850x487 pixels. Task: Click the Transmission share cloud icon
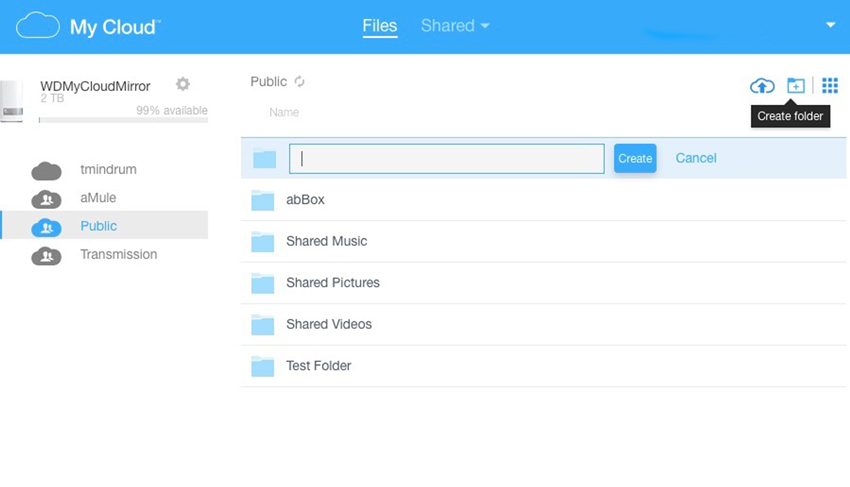47,256
